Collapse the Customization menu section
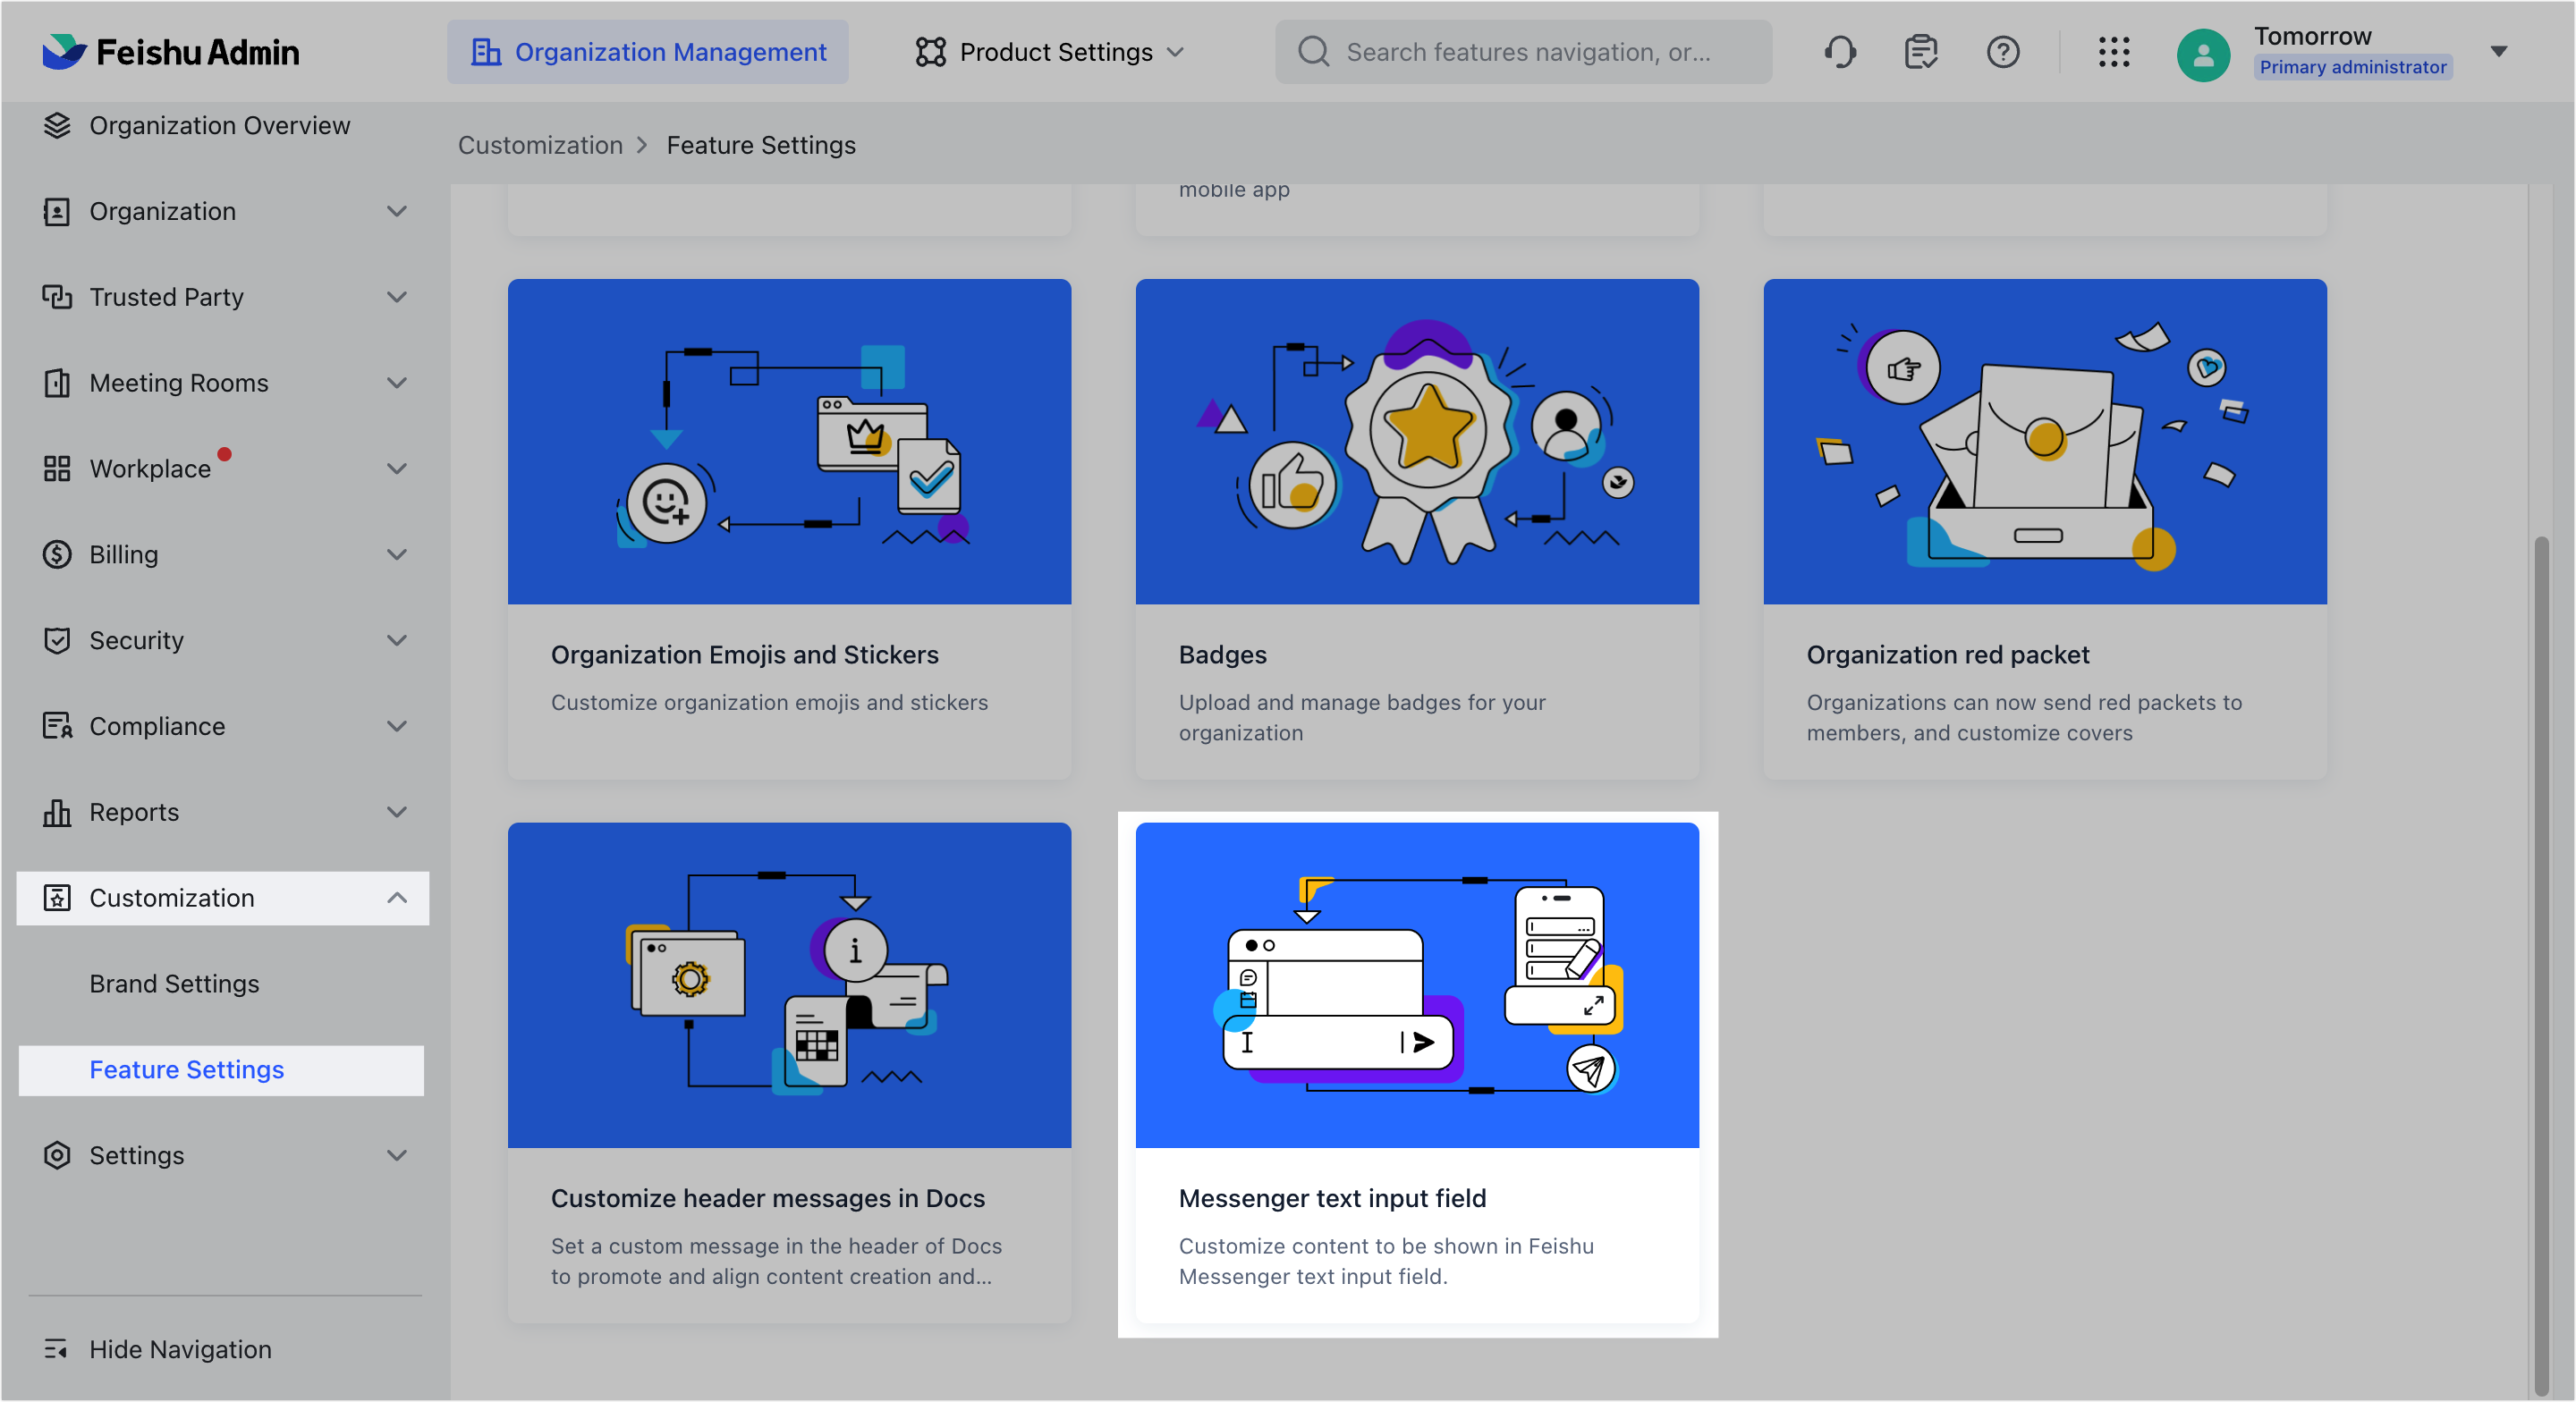 tap(395, 896)
